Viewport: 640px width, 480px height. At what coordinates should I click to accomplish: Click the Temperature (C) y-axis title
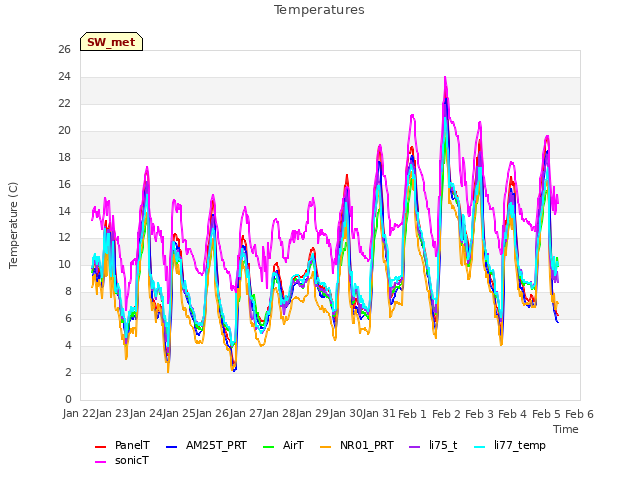pyautogui.click(x=13, y=225)
